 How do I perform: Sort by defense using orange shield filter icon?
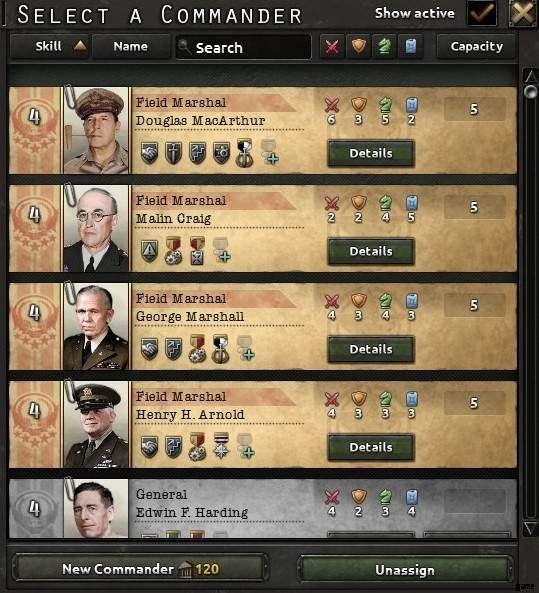pyautogui.click(x=359, y=47)
